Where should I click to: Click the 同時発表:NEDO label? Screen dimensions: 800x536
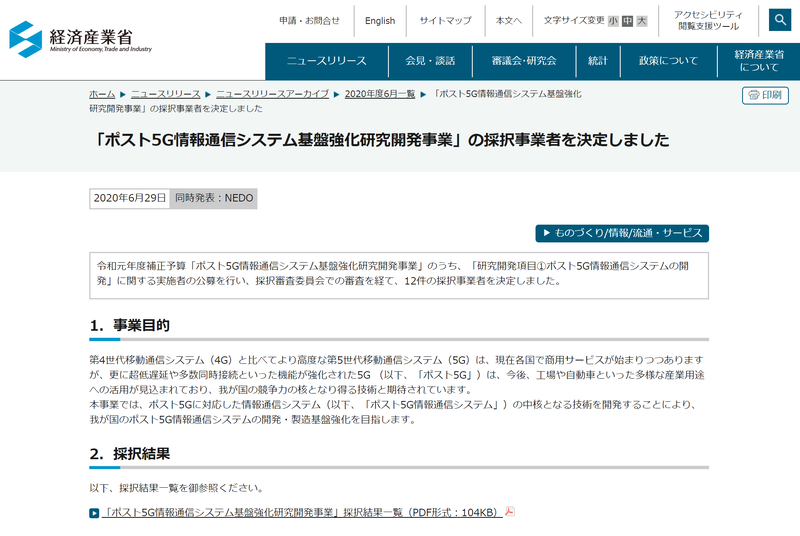coord(214,198)
